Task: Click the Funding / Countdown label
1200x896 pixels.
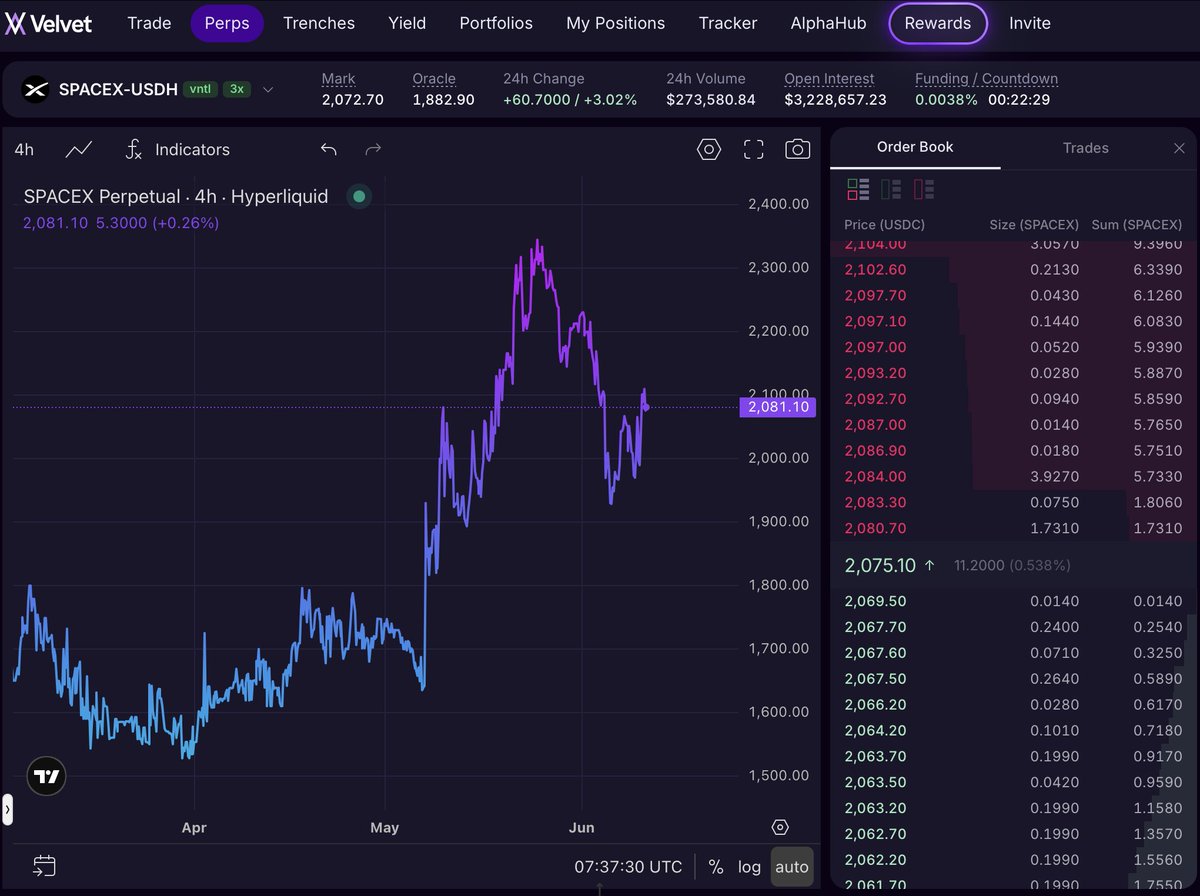Action: [986, 78]
